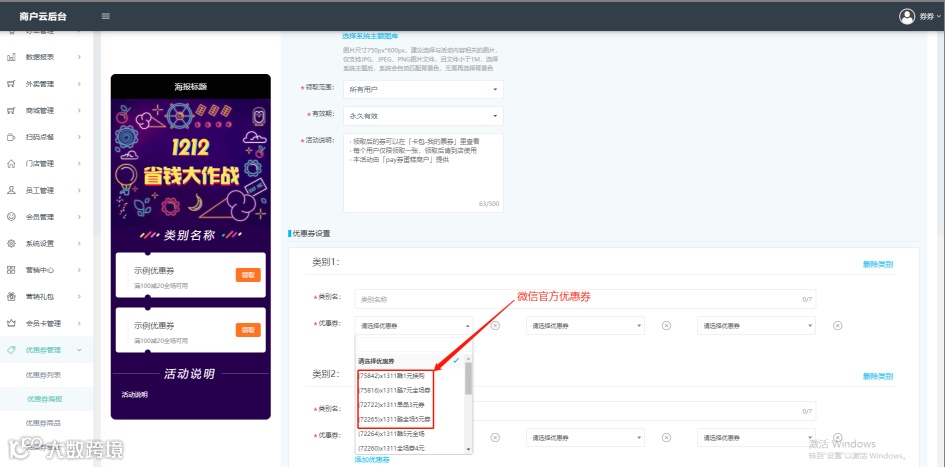
Task: Choose the (72722) coupon option
Action: tap(410, 405)
